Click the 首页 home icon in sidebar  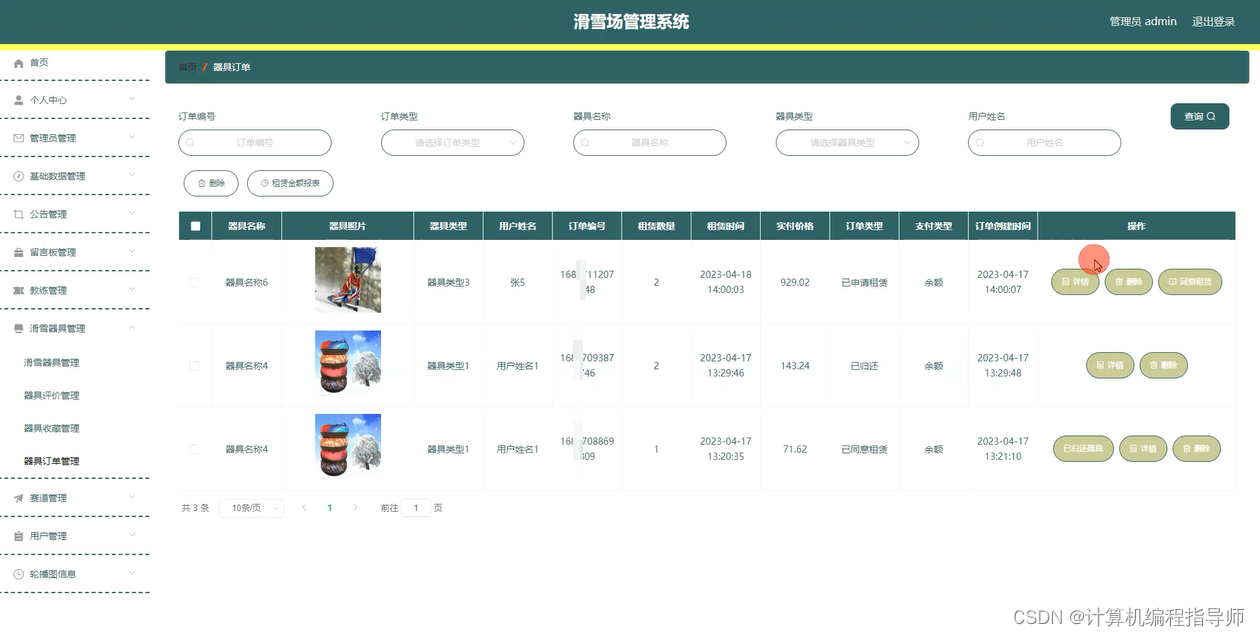tap(18, 62)
